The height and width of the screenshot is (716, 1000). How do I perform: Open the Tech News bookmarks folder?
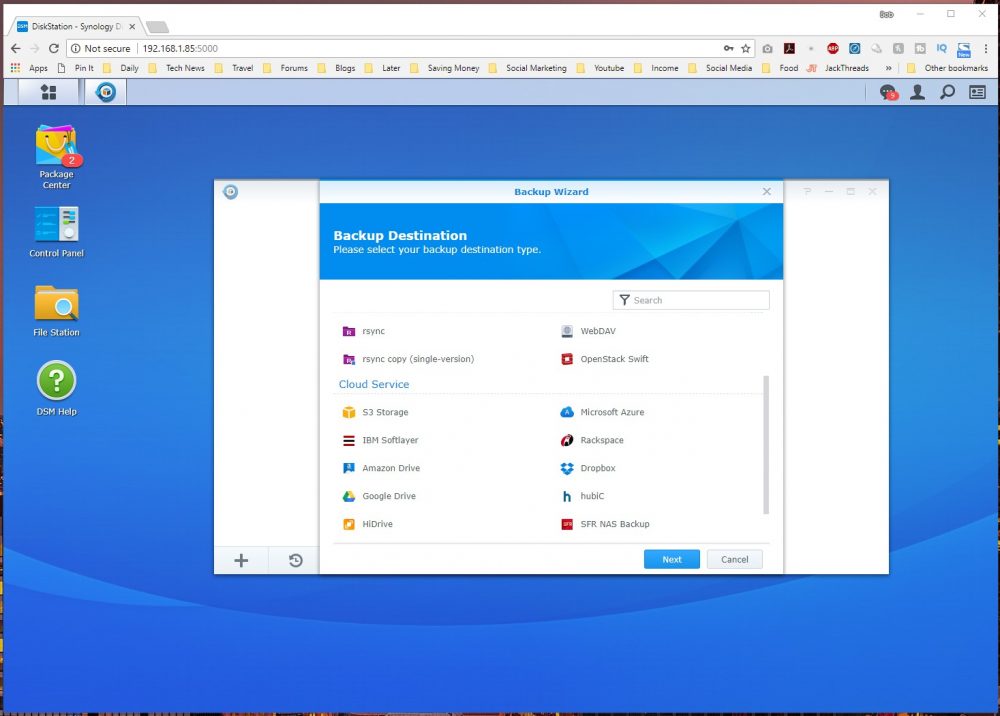(177, 68)
